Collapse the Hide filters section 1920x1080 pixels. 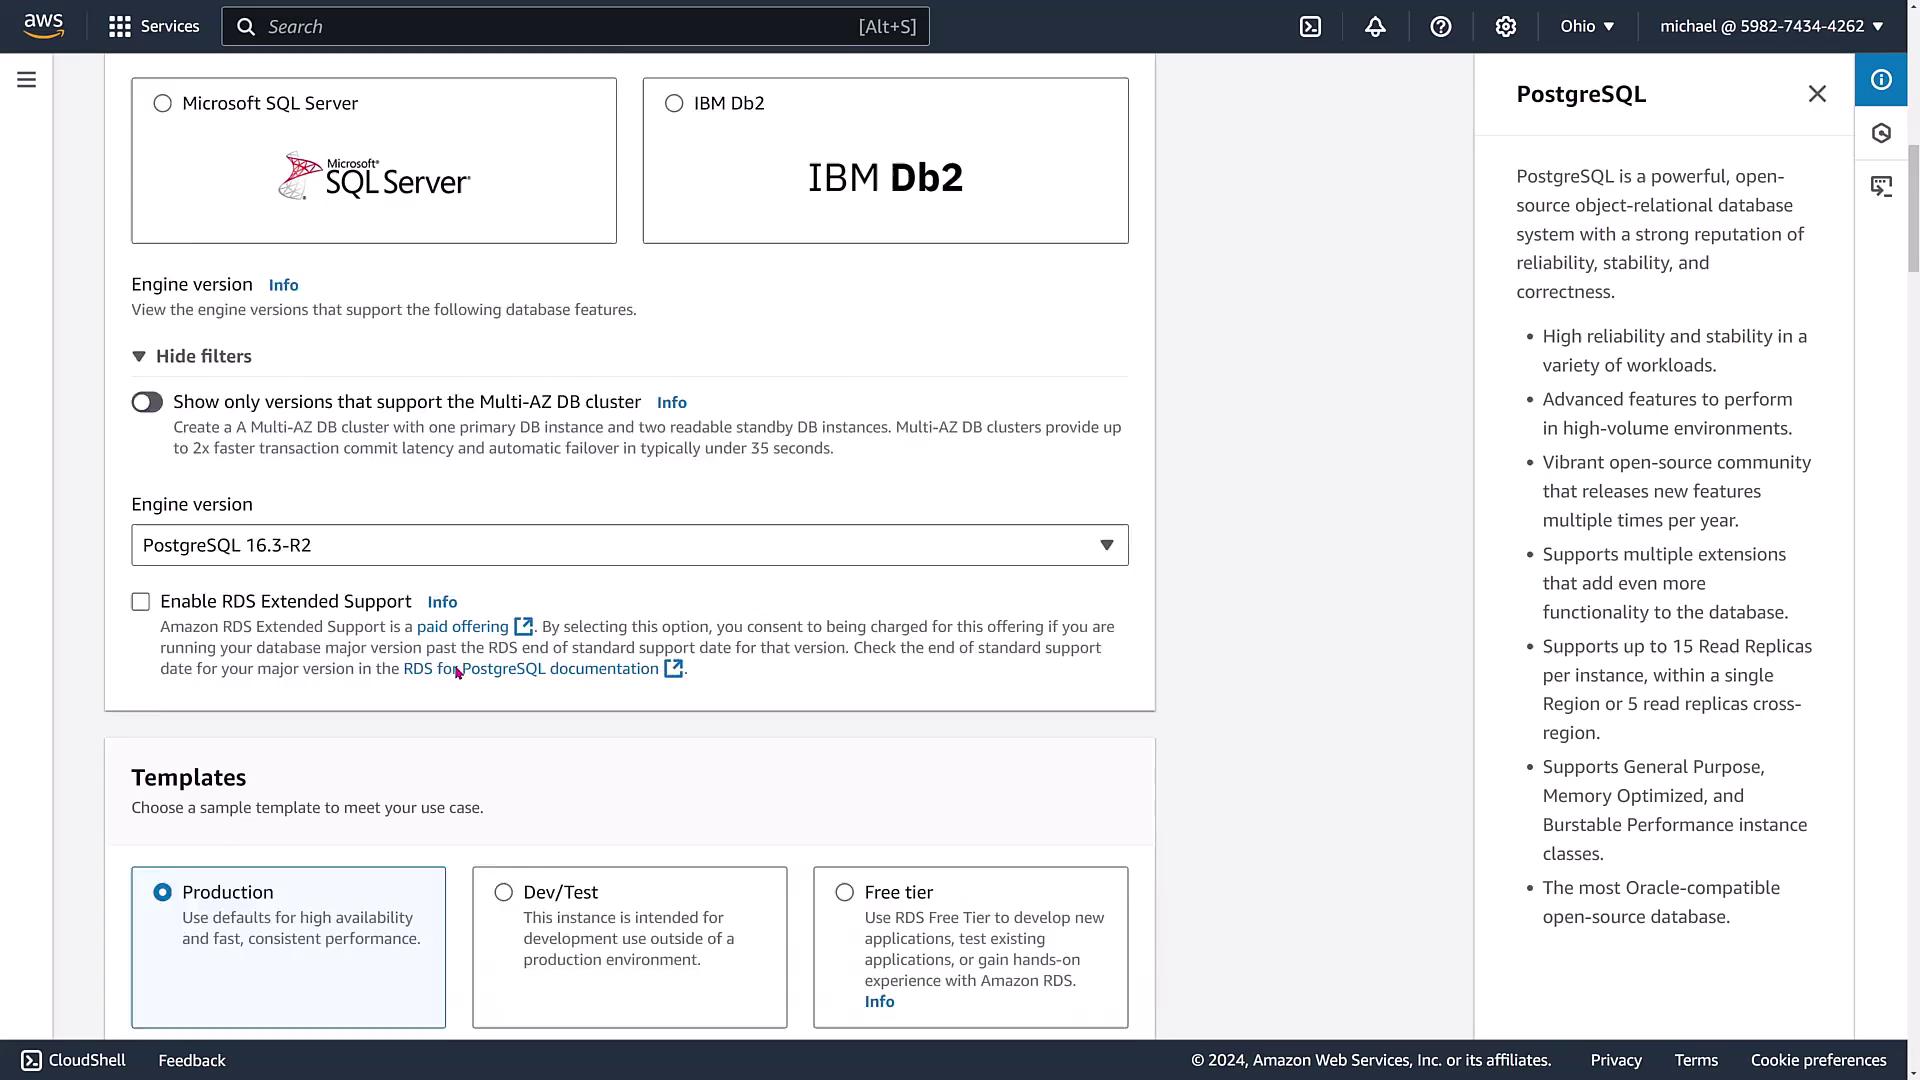[192, 357]
